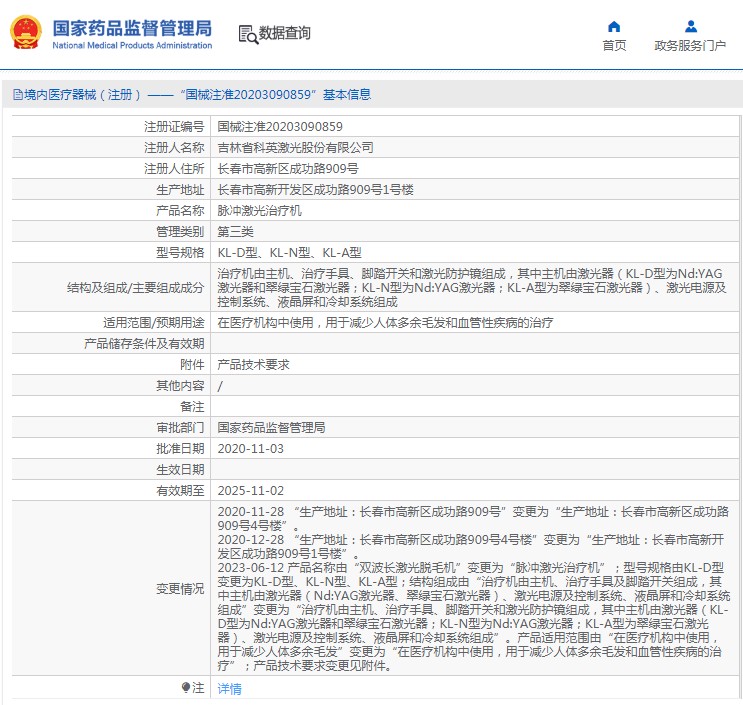
Task: Select registration number 国械注准20203090859 value
Action: pos(280,127)
